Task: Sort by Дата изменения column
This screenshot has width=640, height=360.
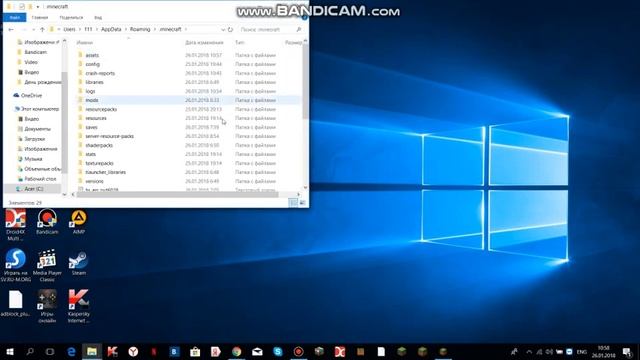Action: point(204,42)
